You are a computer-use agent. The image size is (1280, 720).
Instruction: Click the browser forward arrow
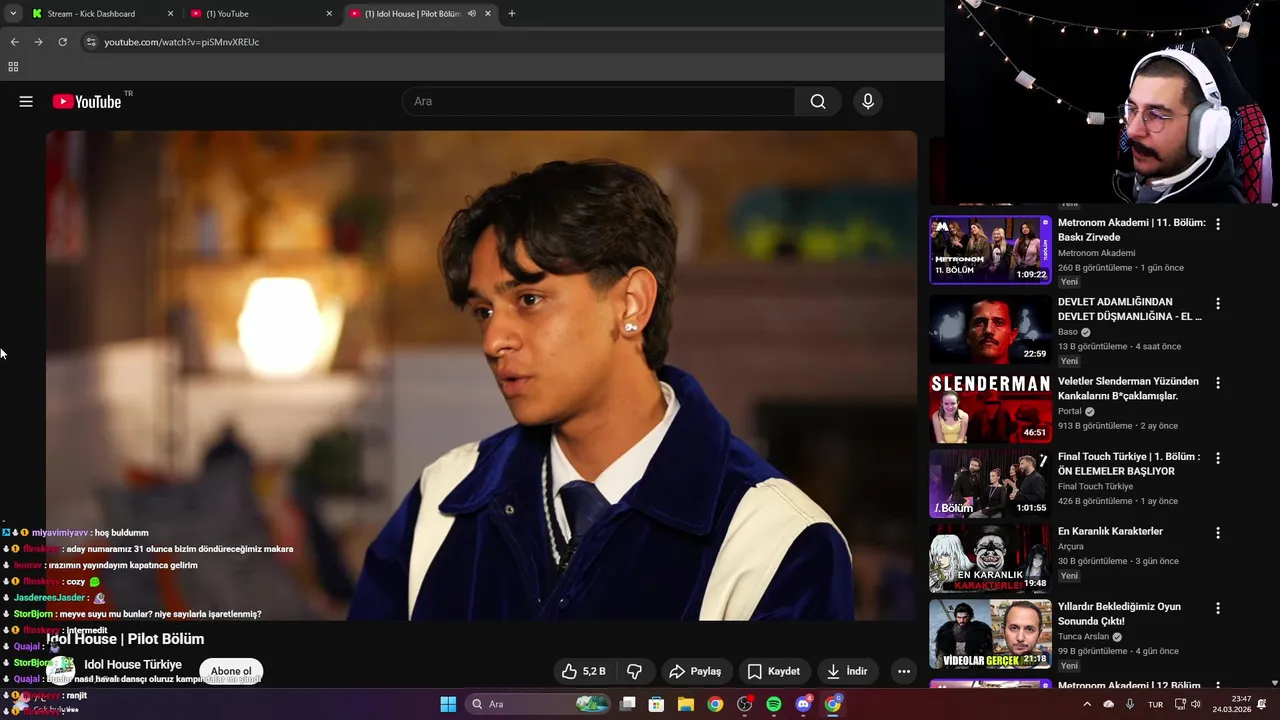click(x=38, y=42)
